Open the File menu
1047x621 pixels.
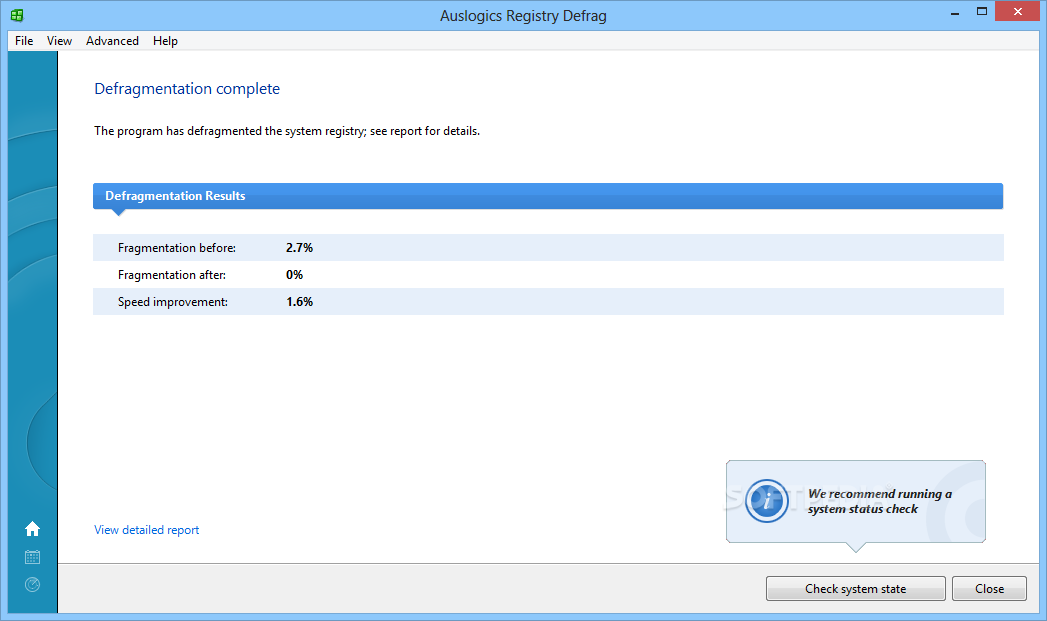click(x=24, y=41)
